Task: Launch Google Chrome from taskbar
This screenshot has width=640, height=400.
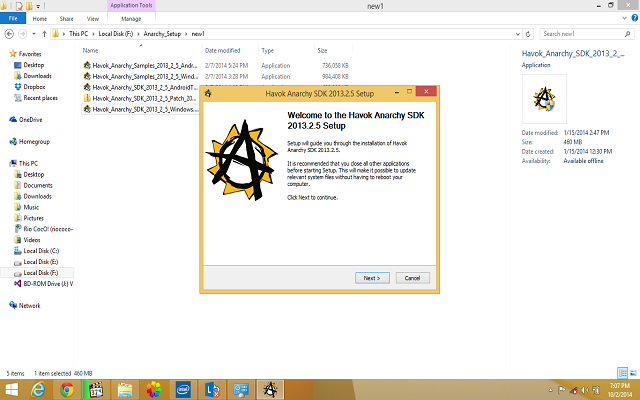Action: point(67,390)
